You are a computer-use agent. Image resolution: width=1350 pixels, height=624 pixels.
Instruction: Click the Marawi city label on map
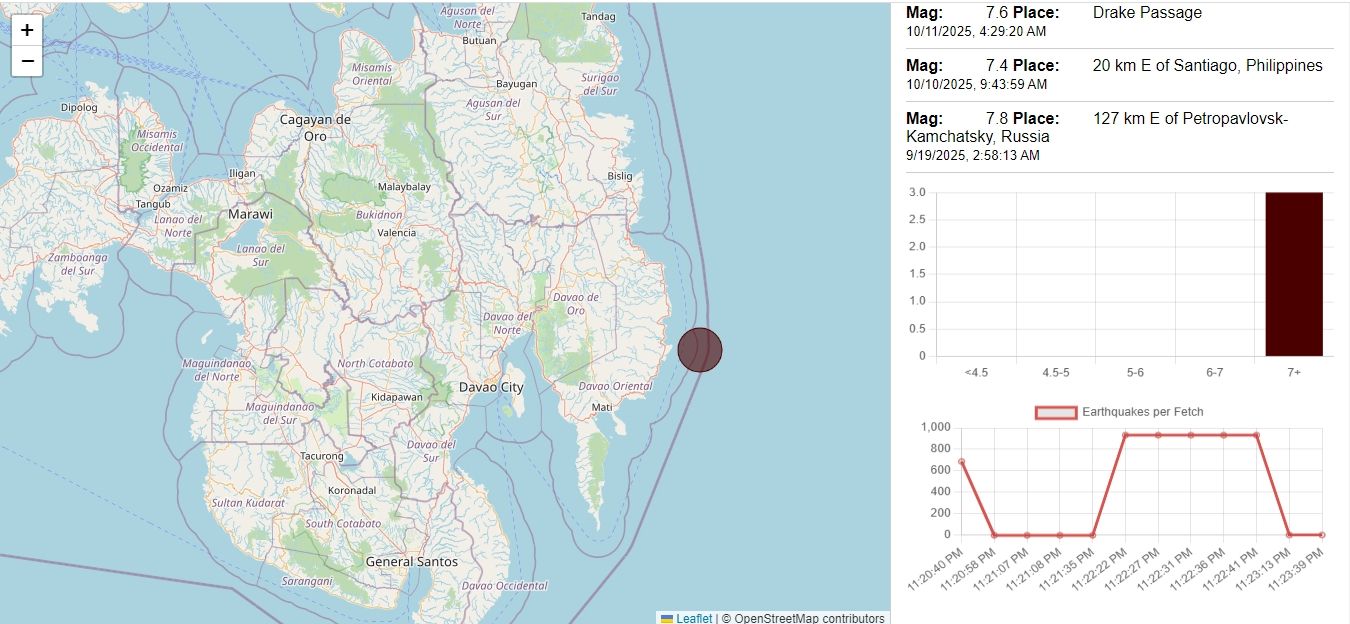250,214
